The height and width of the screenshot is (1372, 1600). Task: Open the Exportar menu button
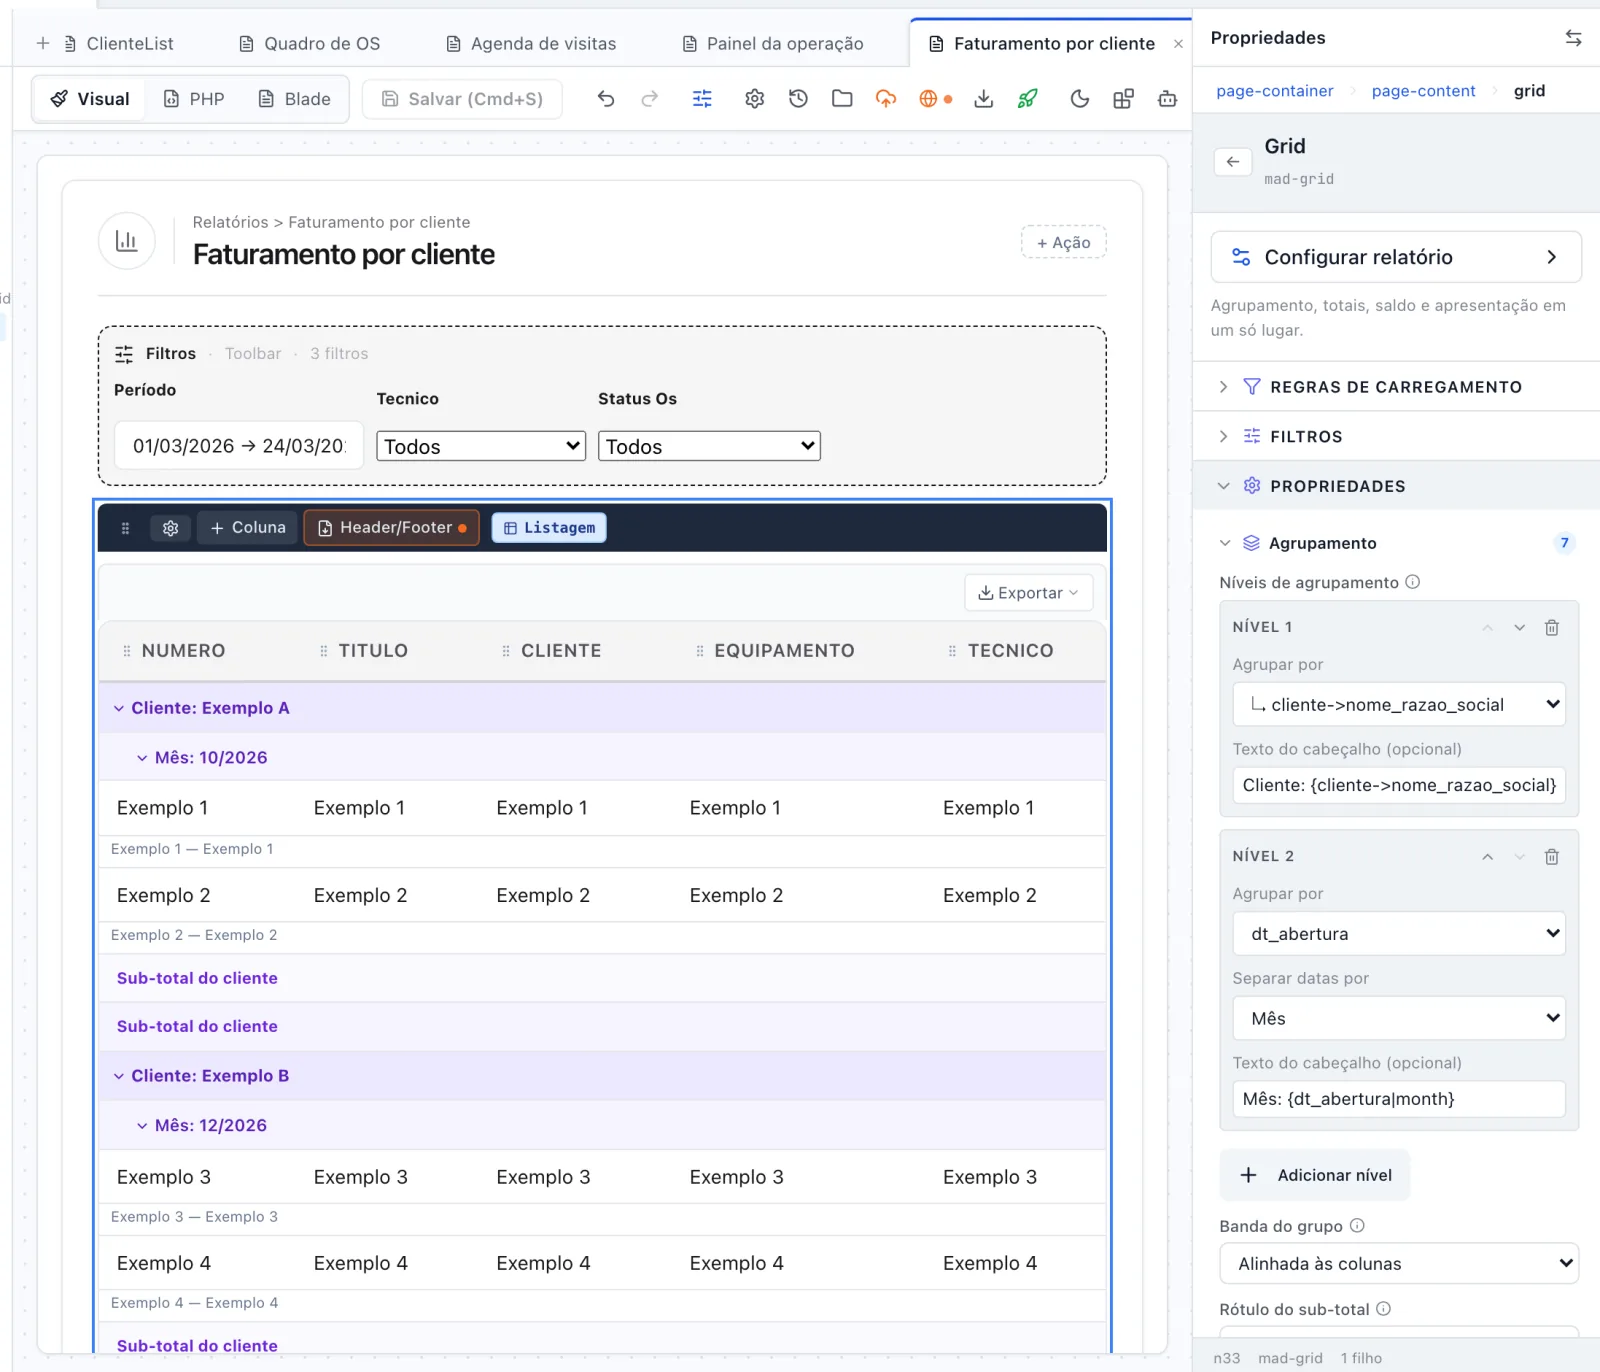point(1028,592)
